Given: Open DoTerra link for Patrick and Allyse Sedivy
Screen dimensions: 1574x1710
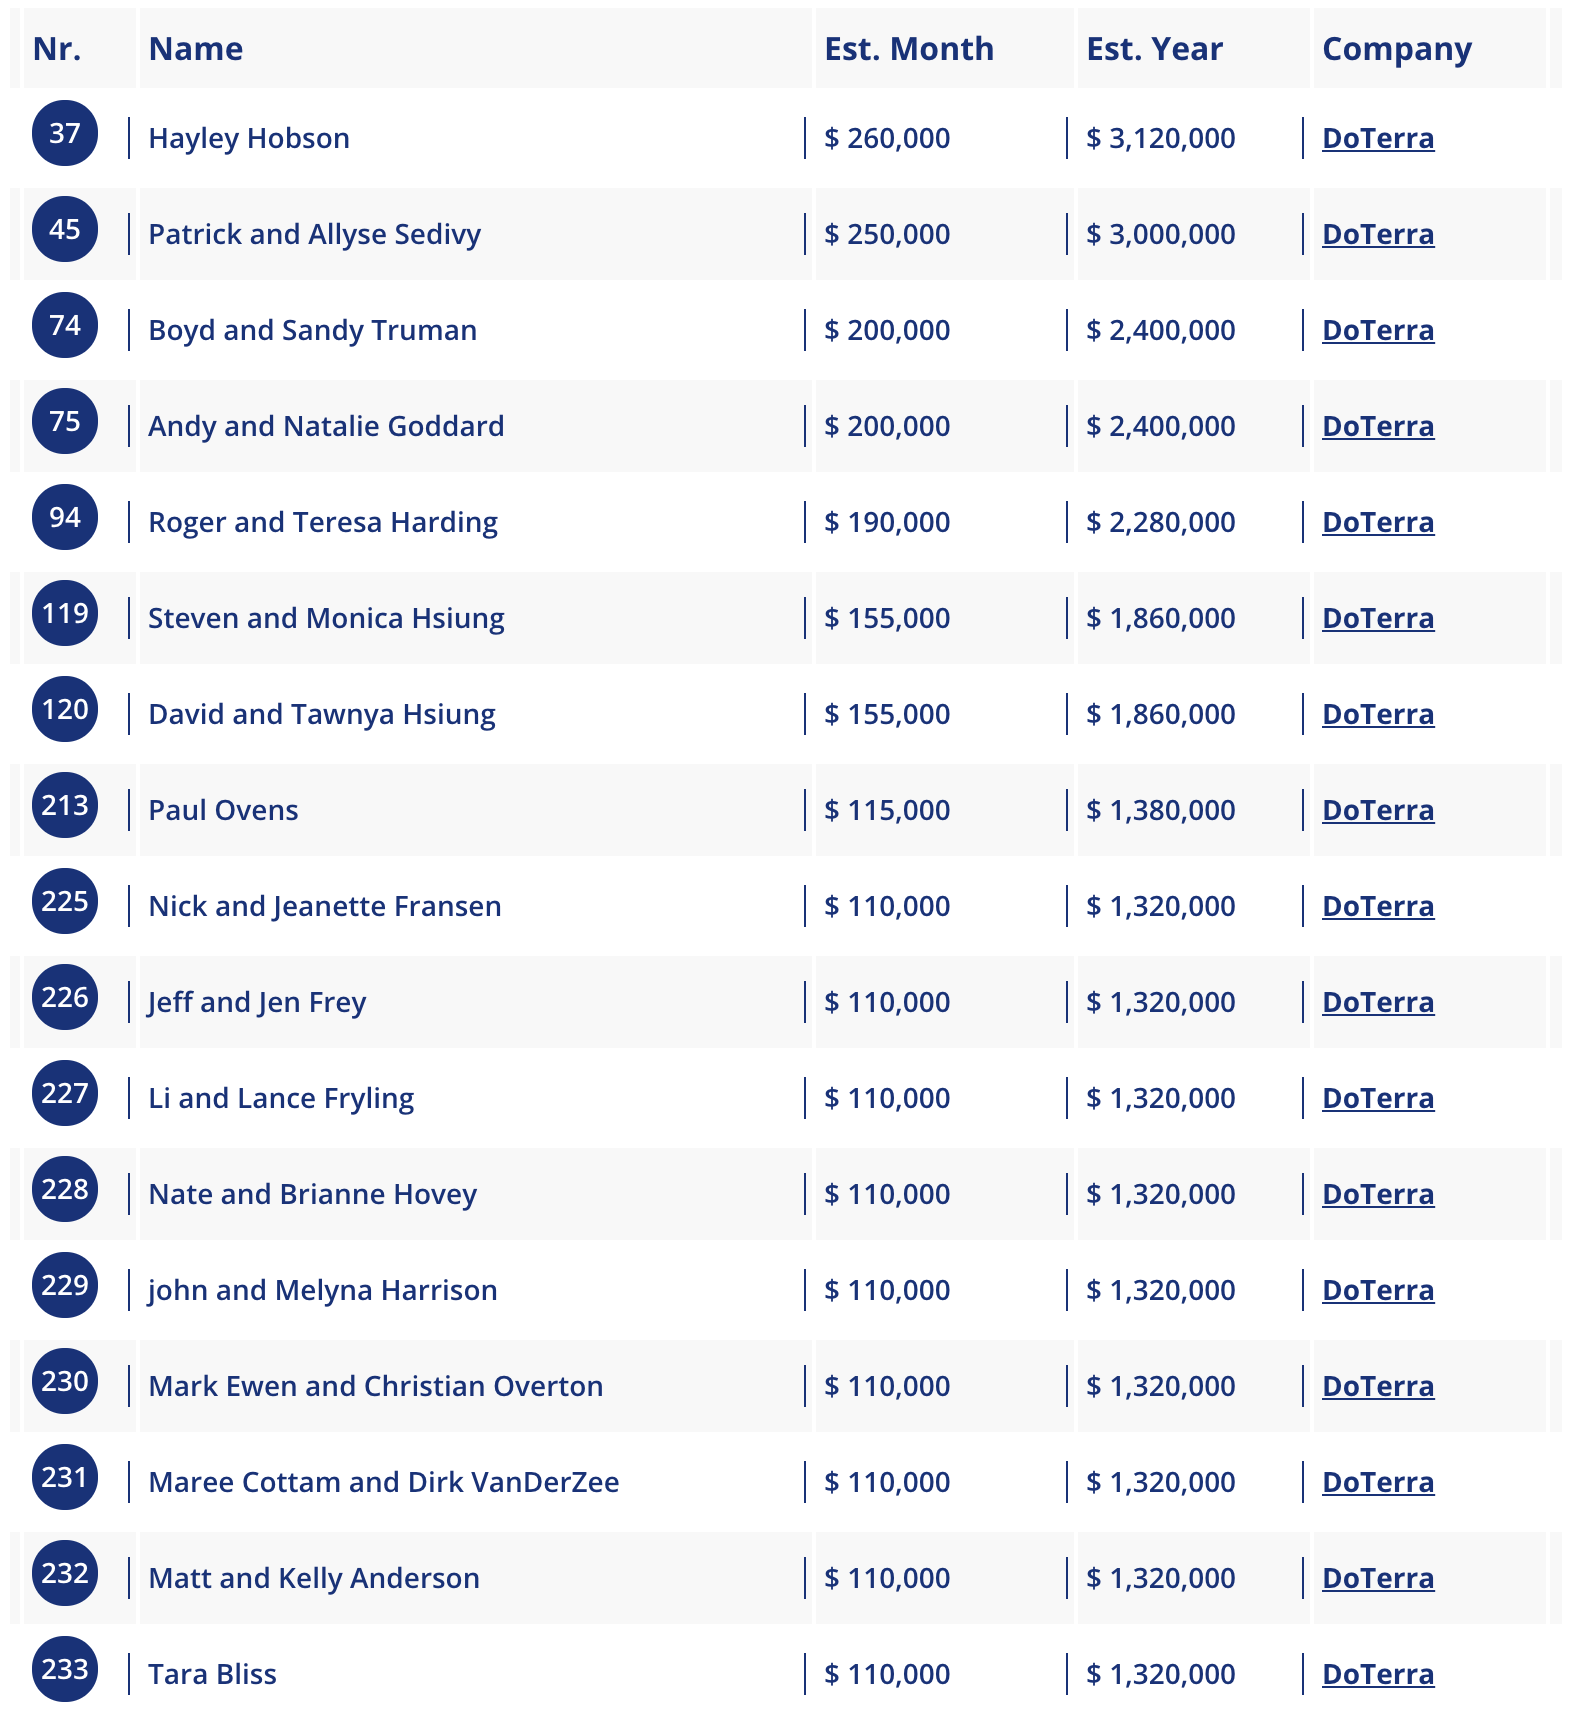Looking at the screenshot, I should point(1378,234).
